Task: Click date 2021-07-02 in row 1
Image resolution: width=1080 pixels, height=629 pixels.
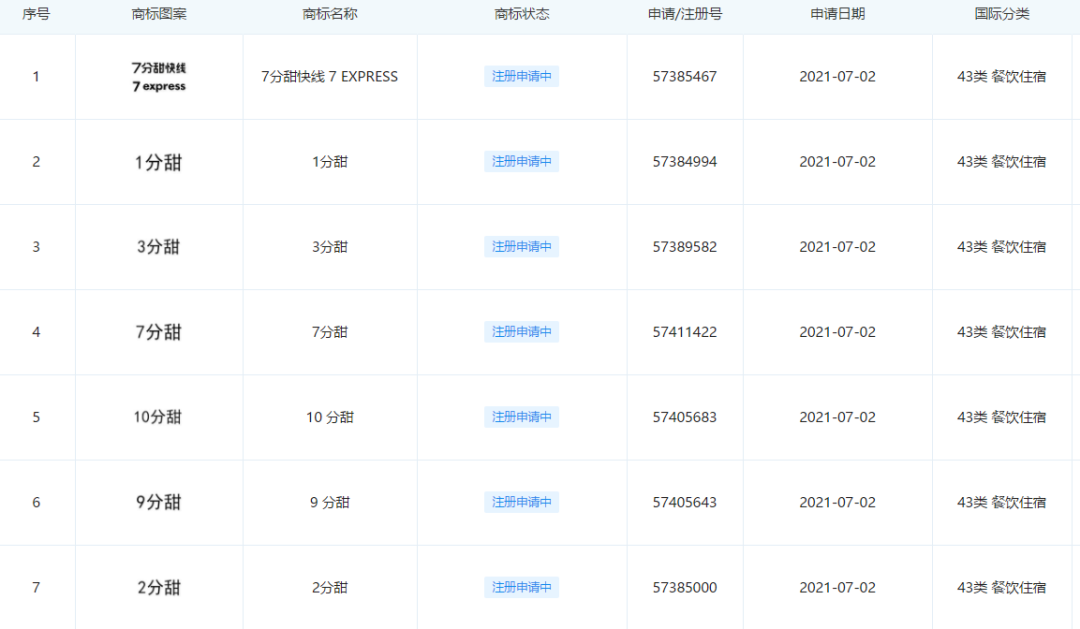Action: tap(838, 76)
